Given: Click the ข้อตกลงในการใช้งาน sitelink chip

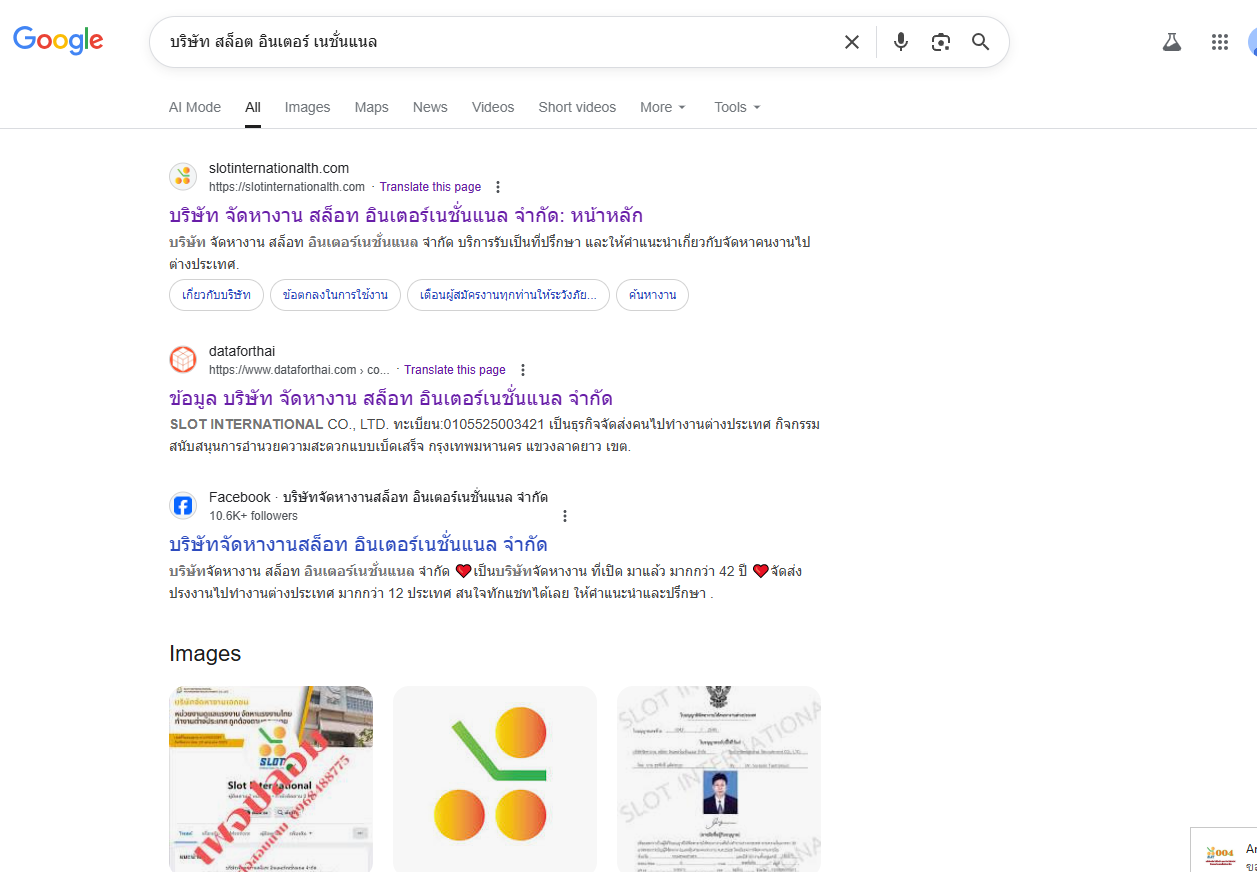Looking at the screenshot, I should pyautogui.click(x=335, y=295).
